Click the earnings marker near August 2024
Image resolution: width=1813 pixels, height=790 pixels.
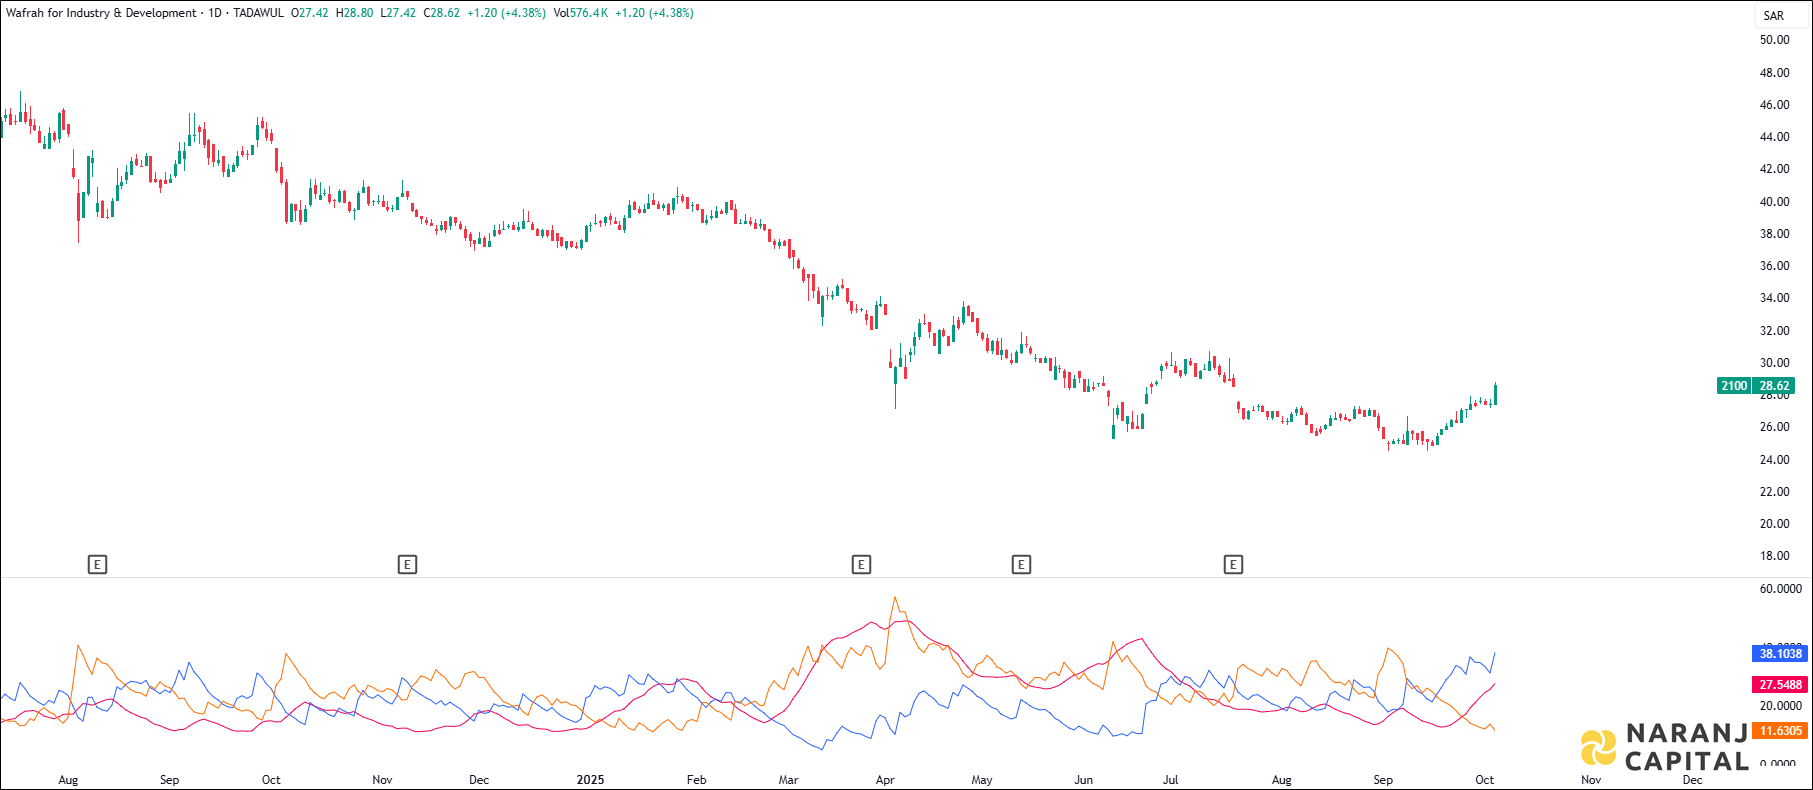click(x=97, y=565)
